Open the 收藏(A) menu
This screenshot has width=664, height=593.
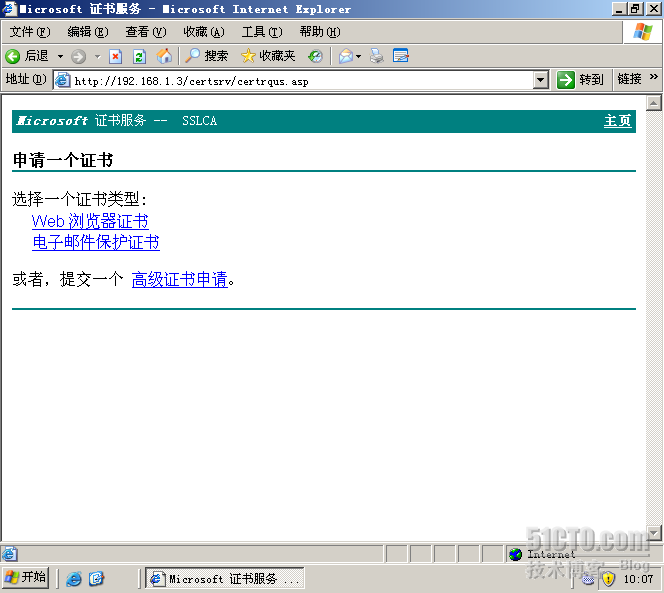(x=204, y=32)
